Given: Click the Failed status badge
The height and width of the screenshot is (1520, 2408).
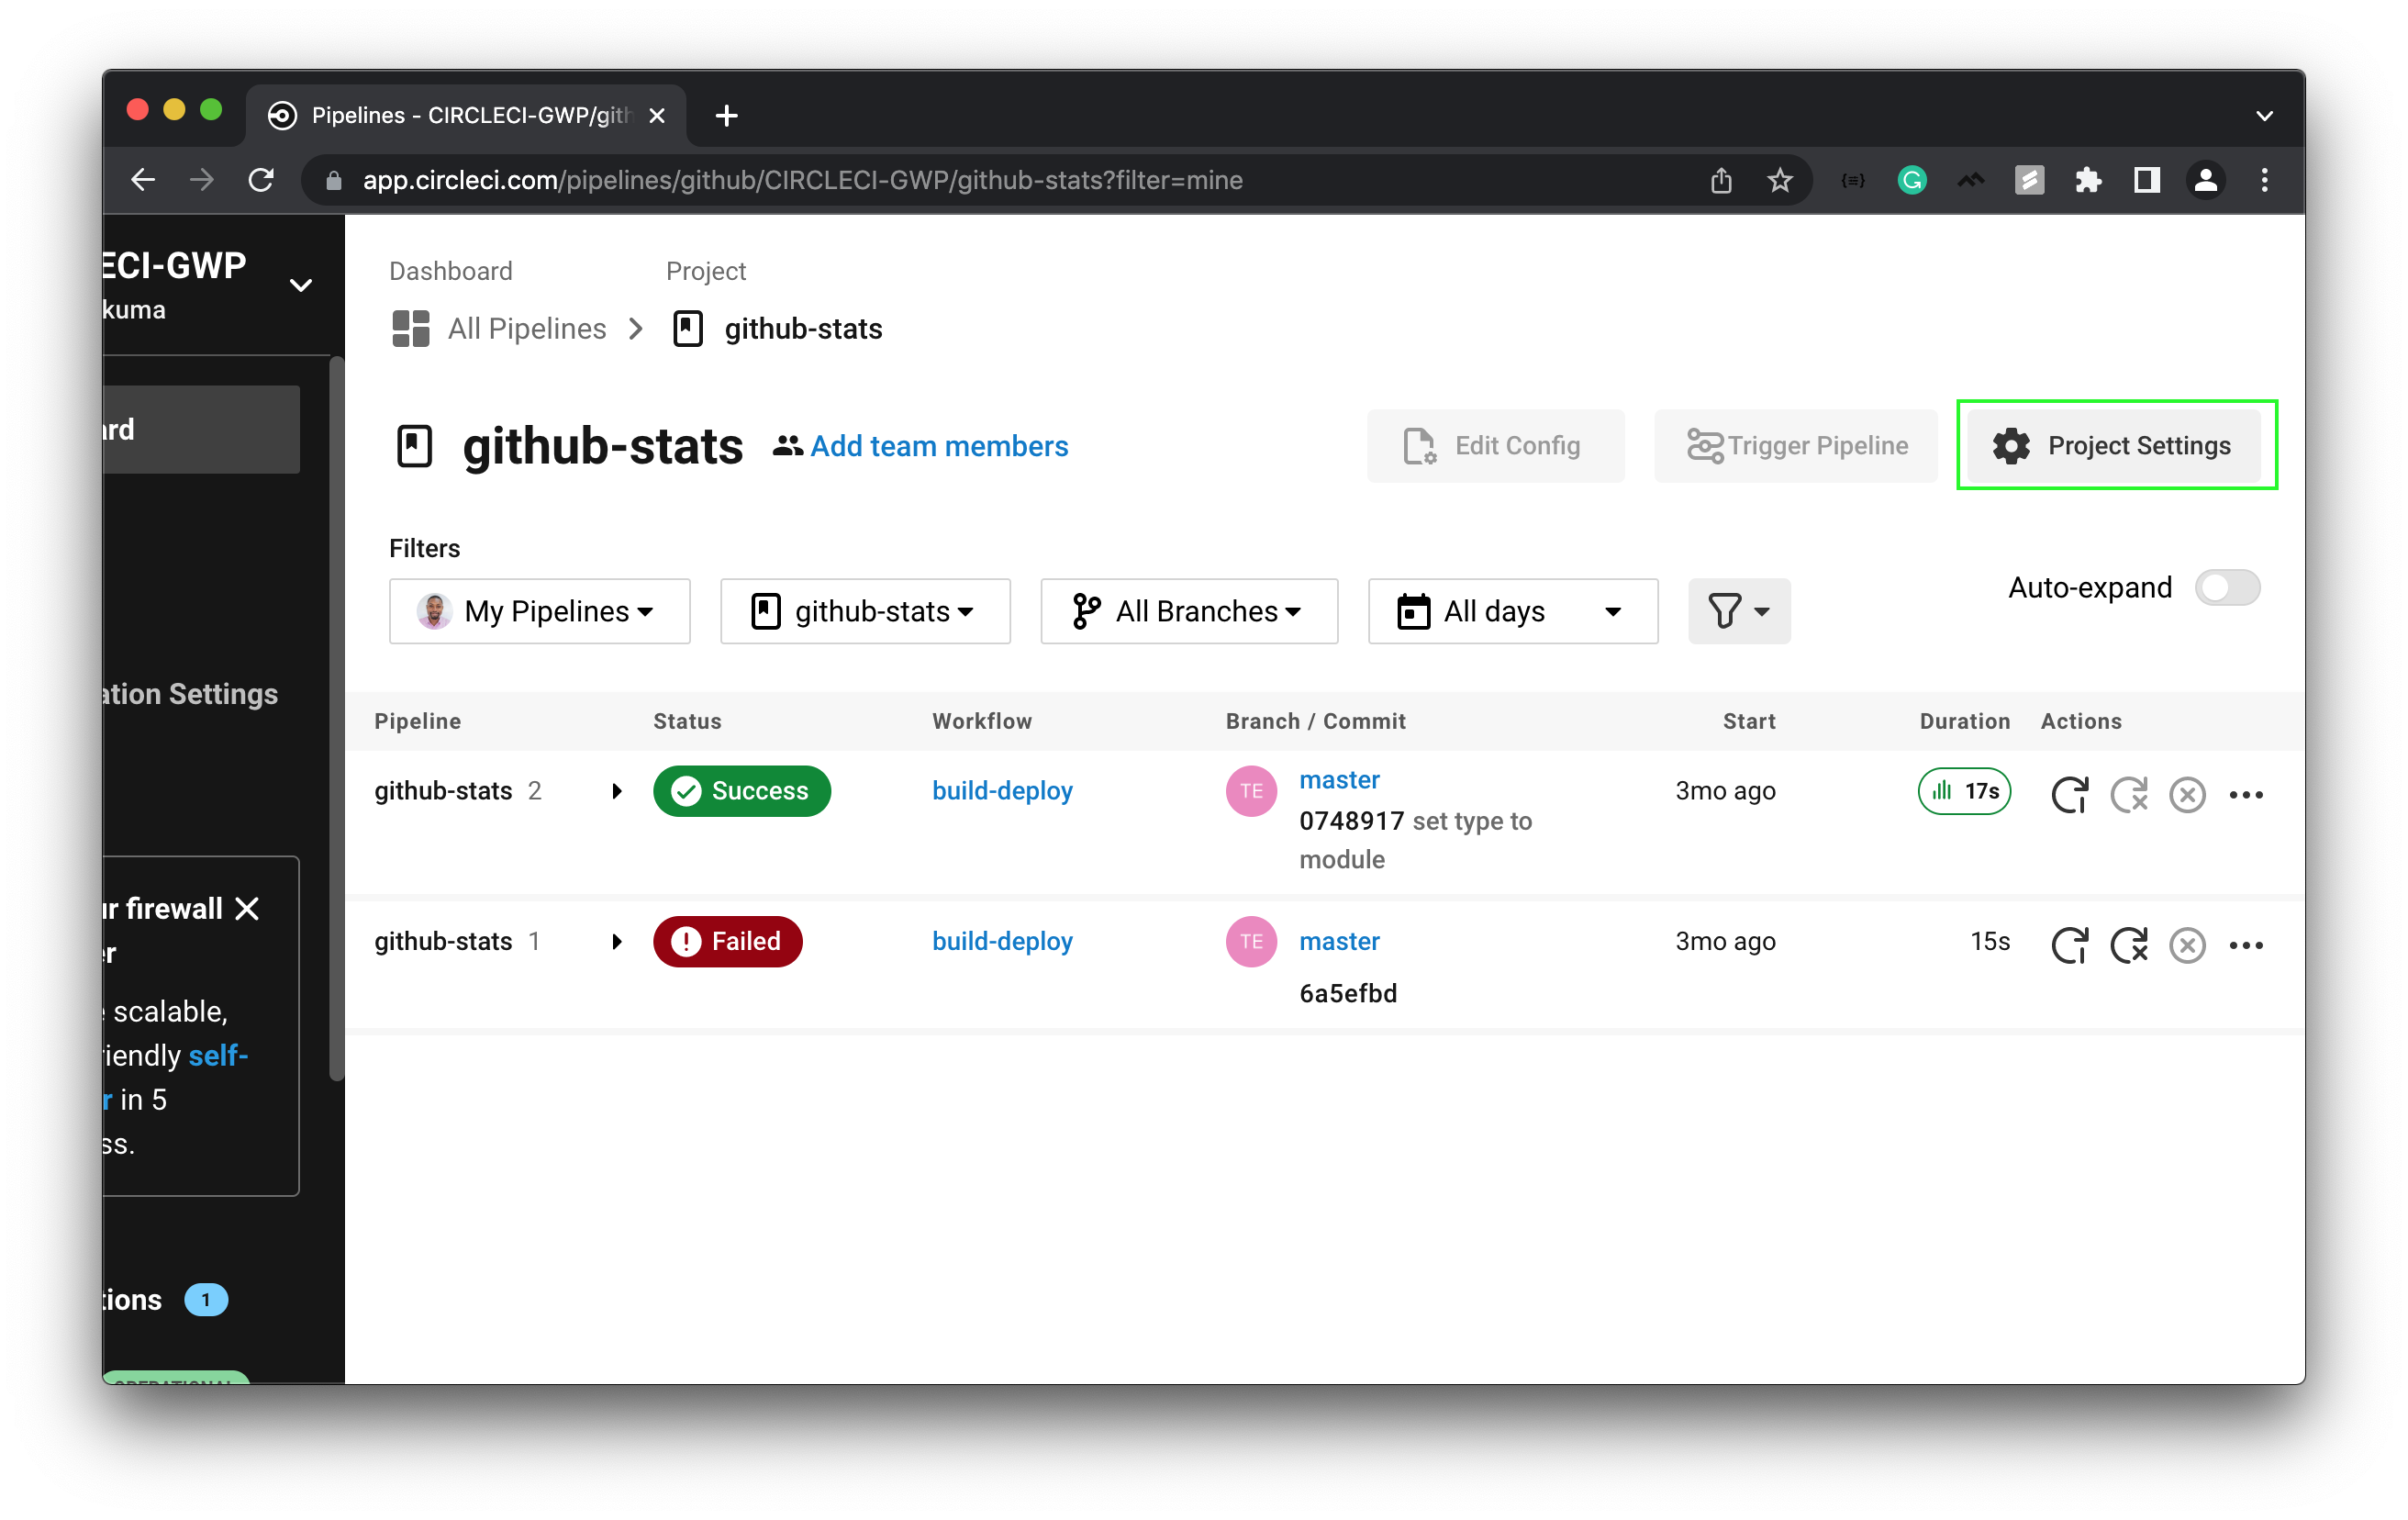Looking at the screenshot, I should coord(727,941).
